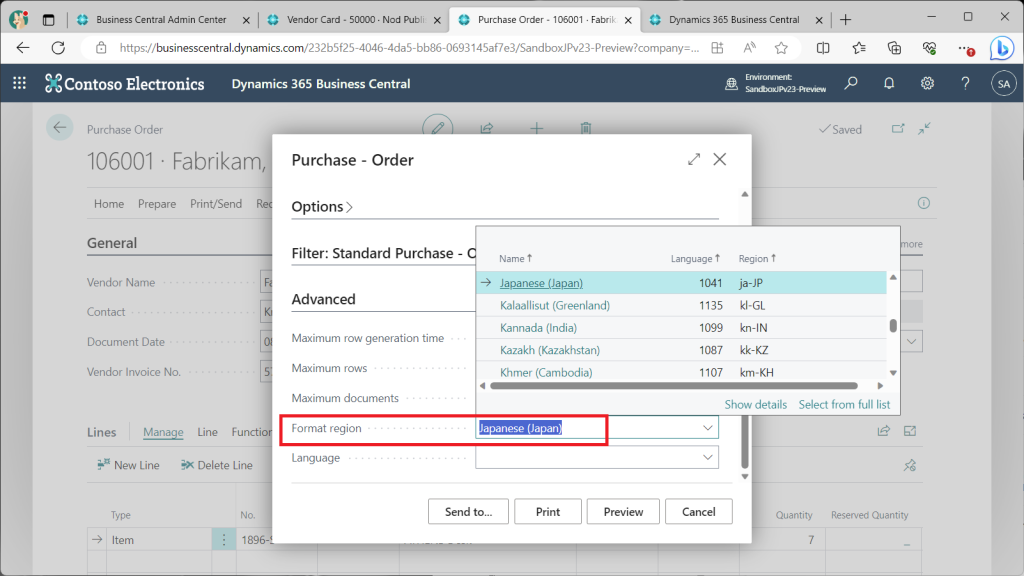The height and width of the screenshot is (576, 1024).
Task: Switch to the Dynamics 365 Business Central tab
Action: tap(735, 20)
